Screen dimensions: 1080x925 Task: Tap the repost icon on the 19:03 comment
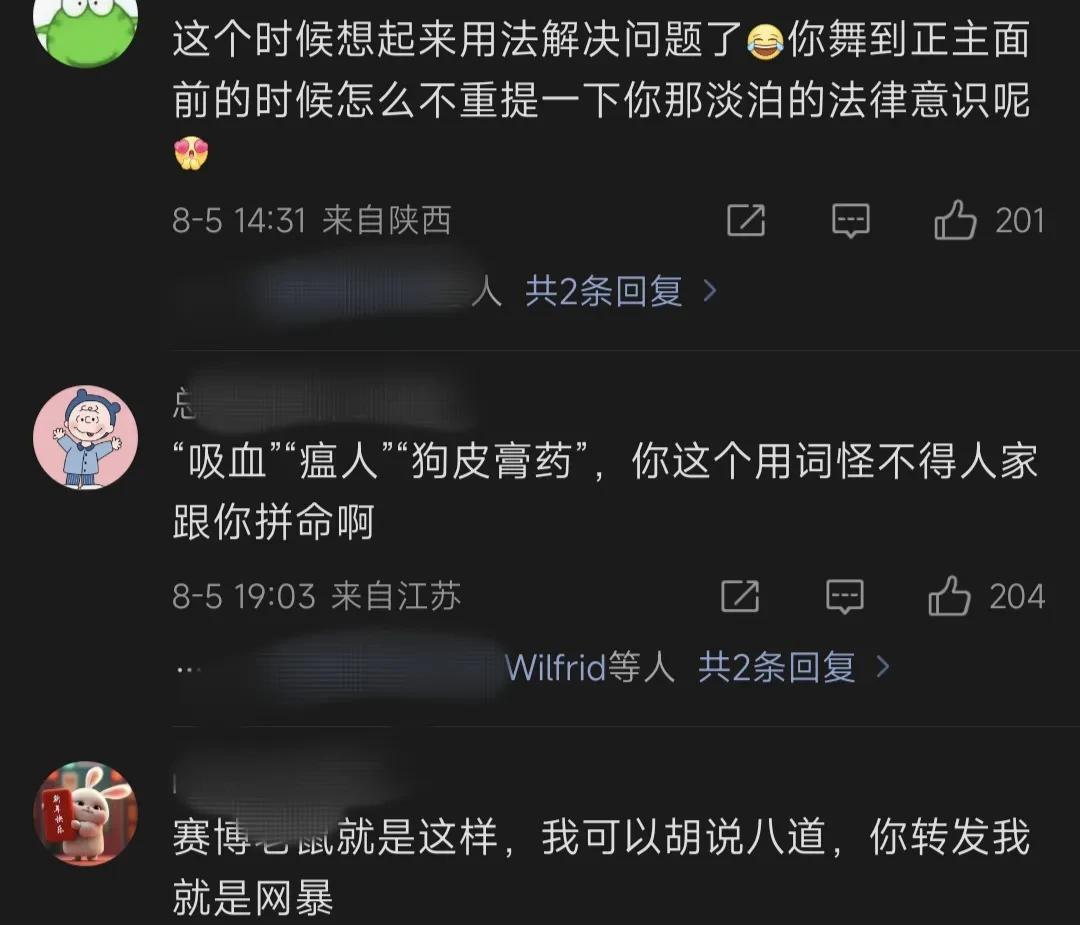(740, 596)
